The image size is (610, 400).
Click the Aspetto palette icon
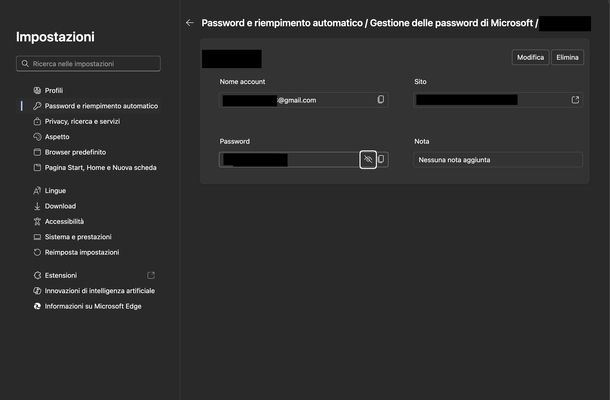click(37, 137)
